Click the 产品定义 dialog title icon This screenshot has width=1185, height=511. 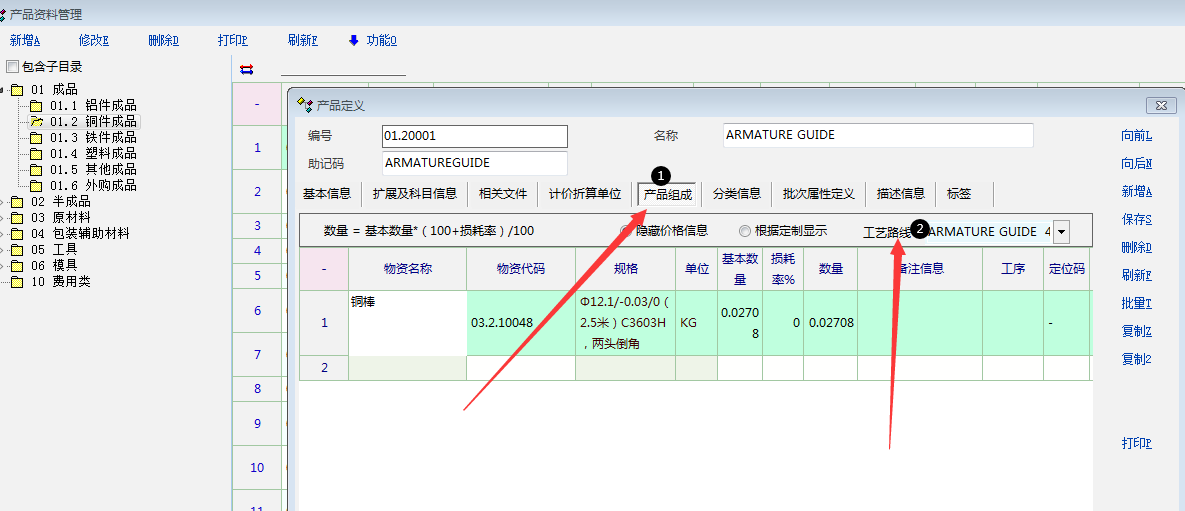[x=305, y=105]
